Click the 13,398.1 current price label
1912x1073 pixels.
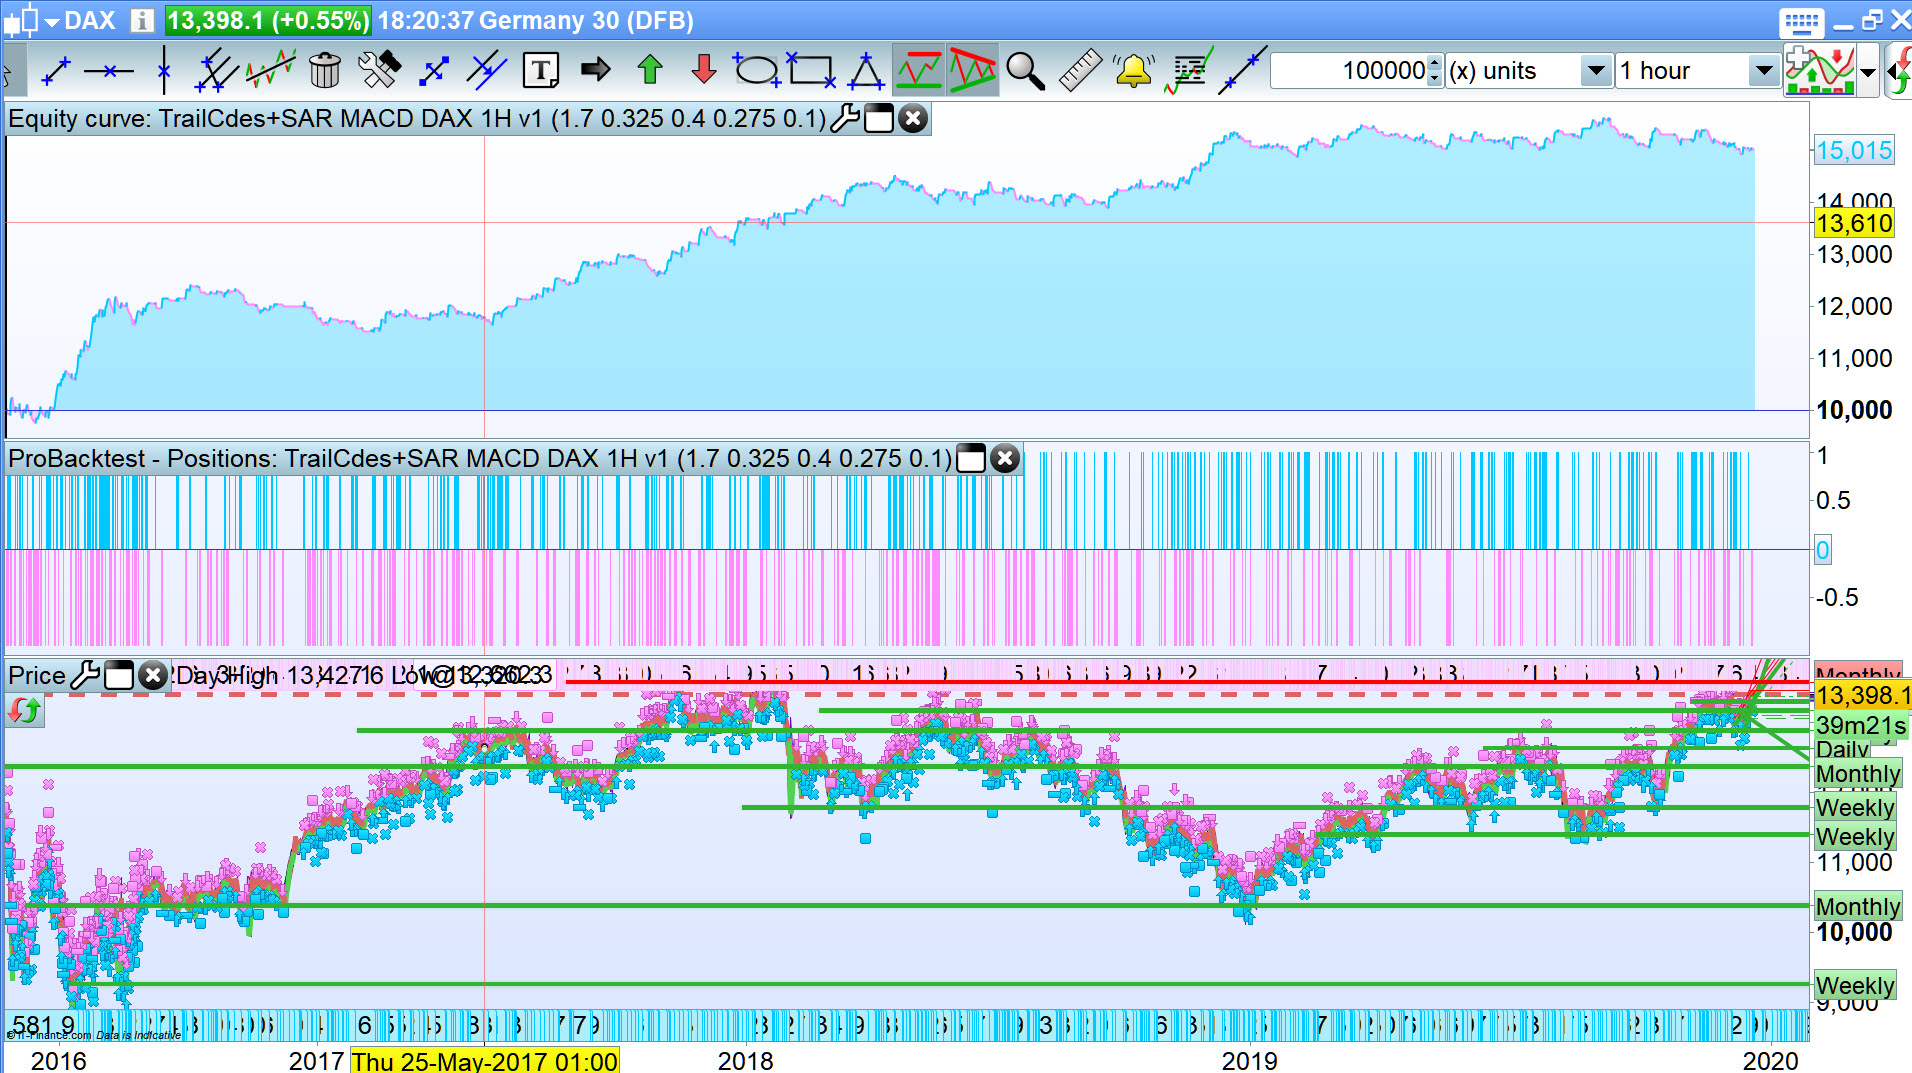(1862, 695)
